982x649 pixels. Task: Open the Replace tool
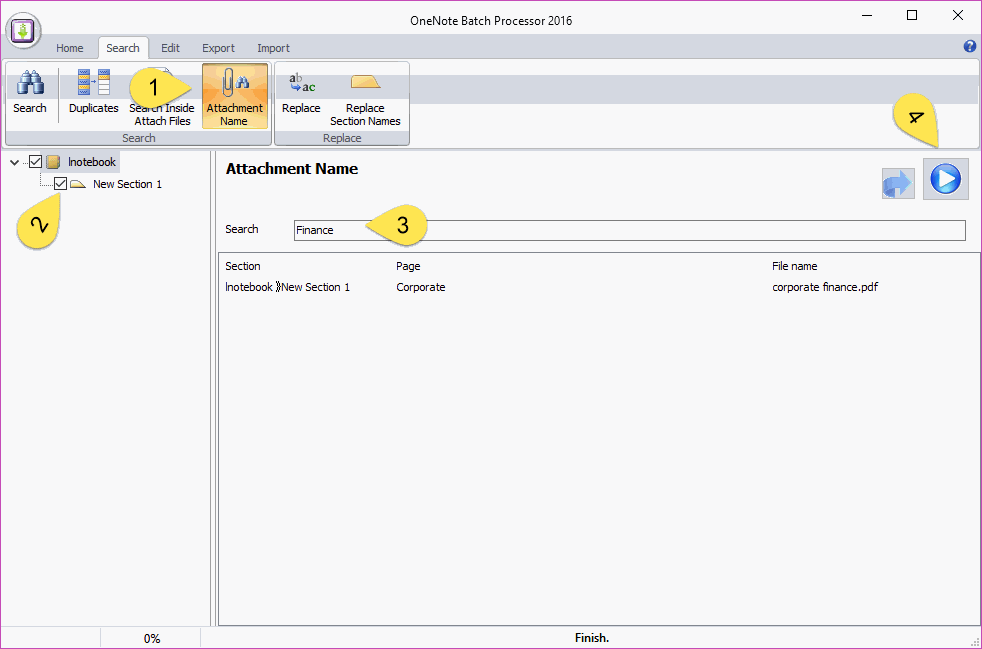click(301, 91)
